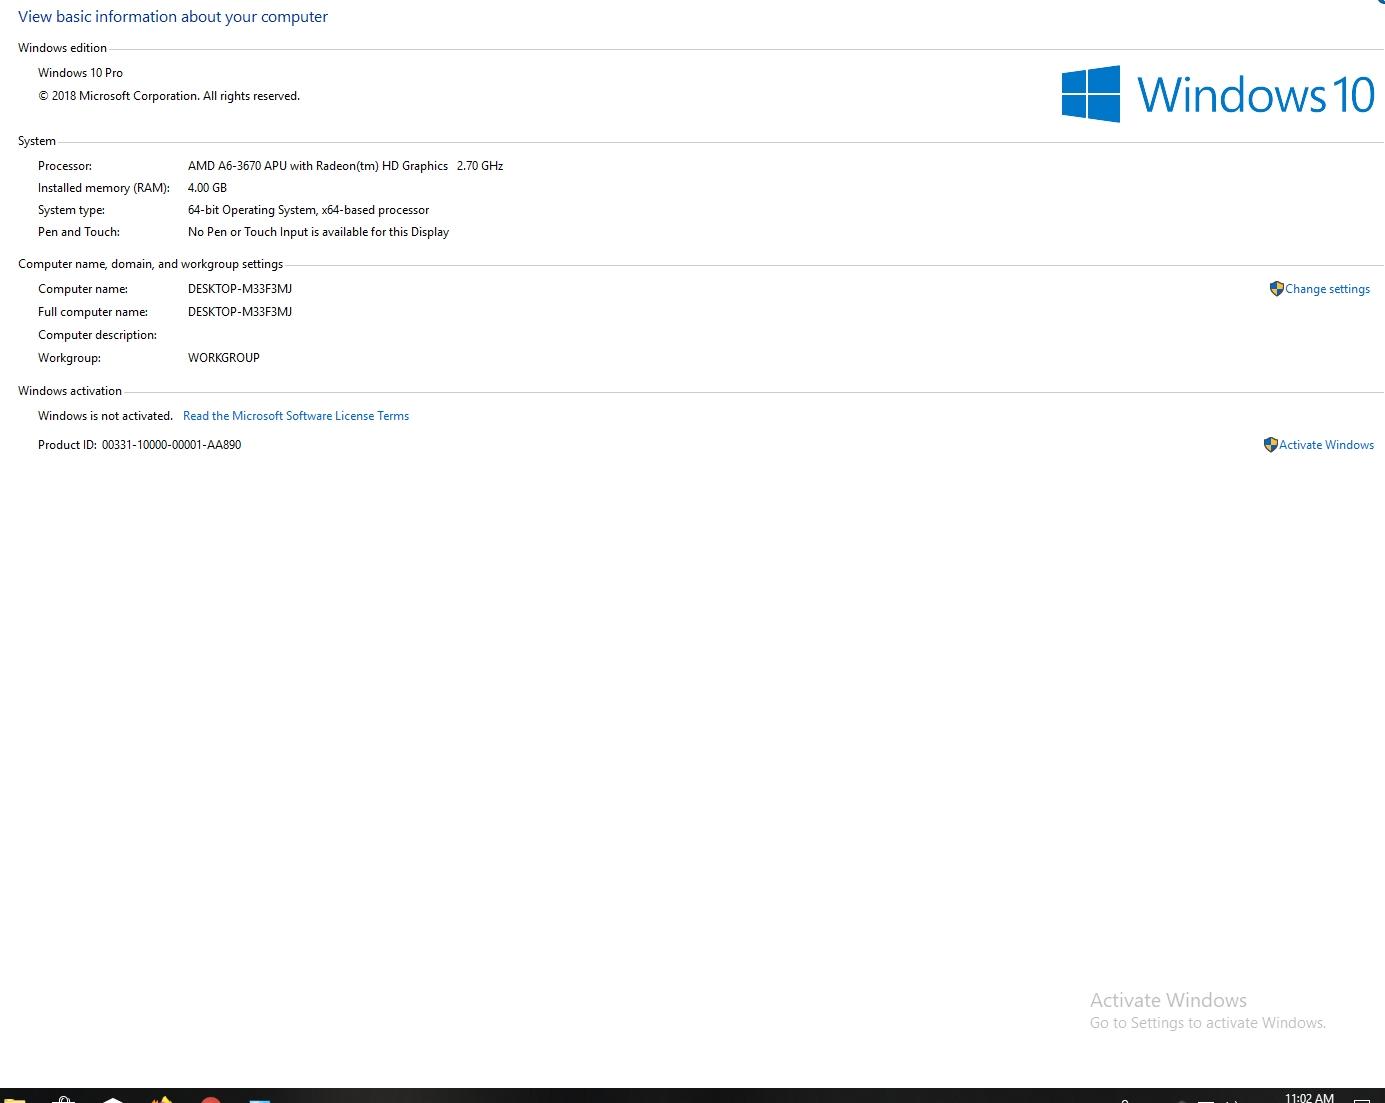Viewport: 1385px width, 1103px height.
Task: Click the 'Pen and Touch:' label
Action: coord(79,232)
